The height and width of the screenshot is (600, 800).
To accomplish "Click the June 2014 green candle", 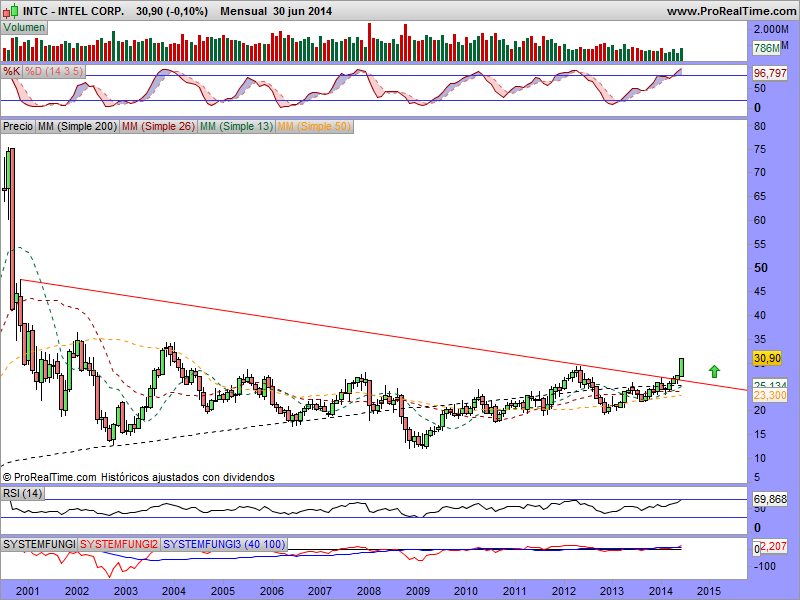I will point(681,367).
